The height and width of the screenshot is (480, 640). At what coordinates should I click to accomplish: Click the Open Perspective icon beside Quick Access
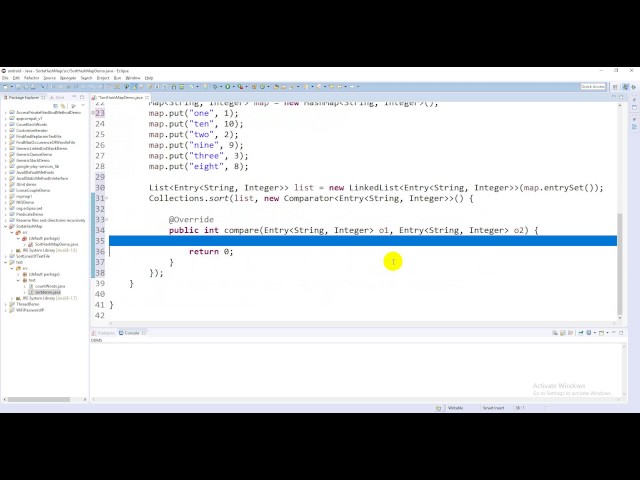coord(615,87)
